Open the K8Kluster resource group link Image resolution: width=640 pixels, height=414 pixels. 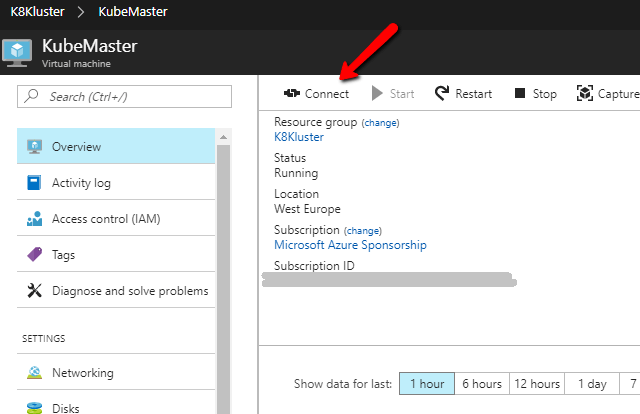tap(299, 137)
